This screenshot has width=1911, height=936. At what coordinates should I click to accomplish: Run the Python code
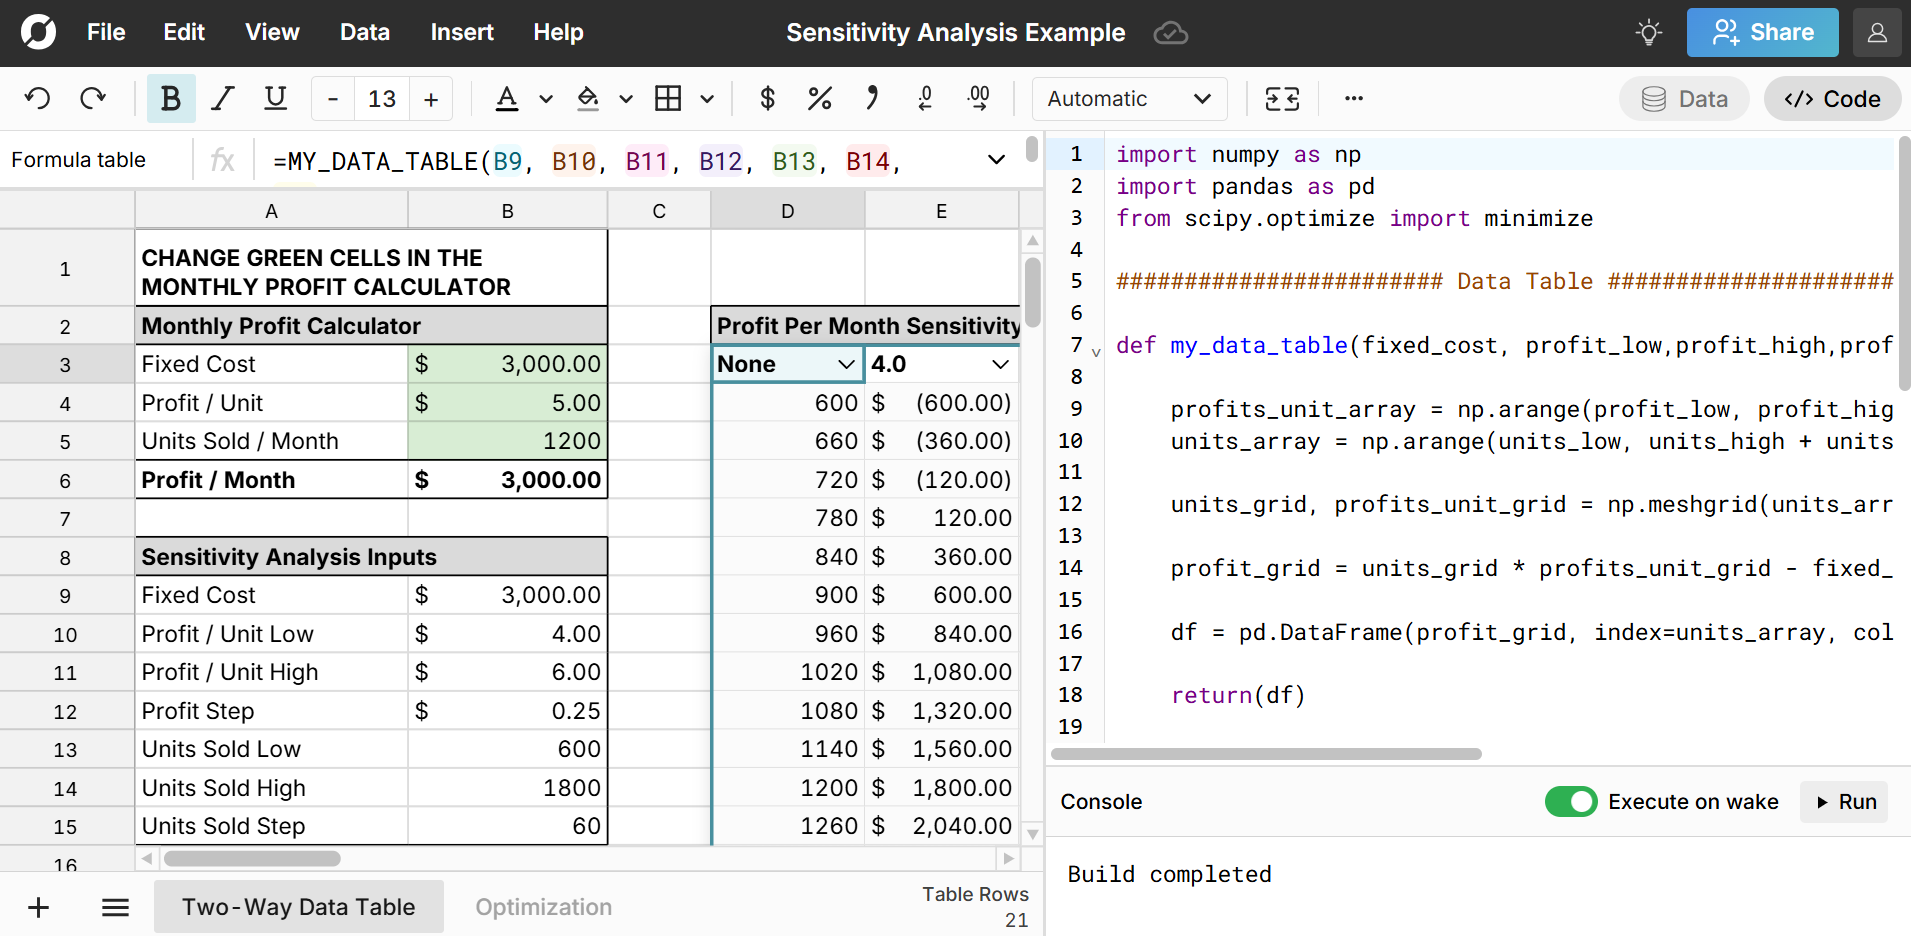pyautogui.click(x=1843, y=801)
